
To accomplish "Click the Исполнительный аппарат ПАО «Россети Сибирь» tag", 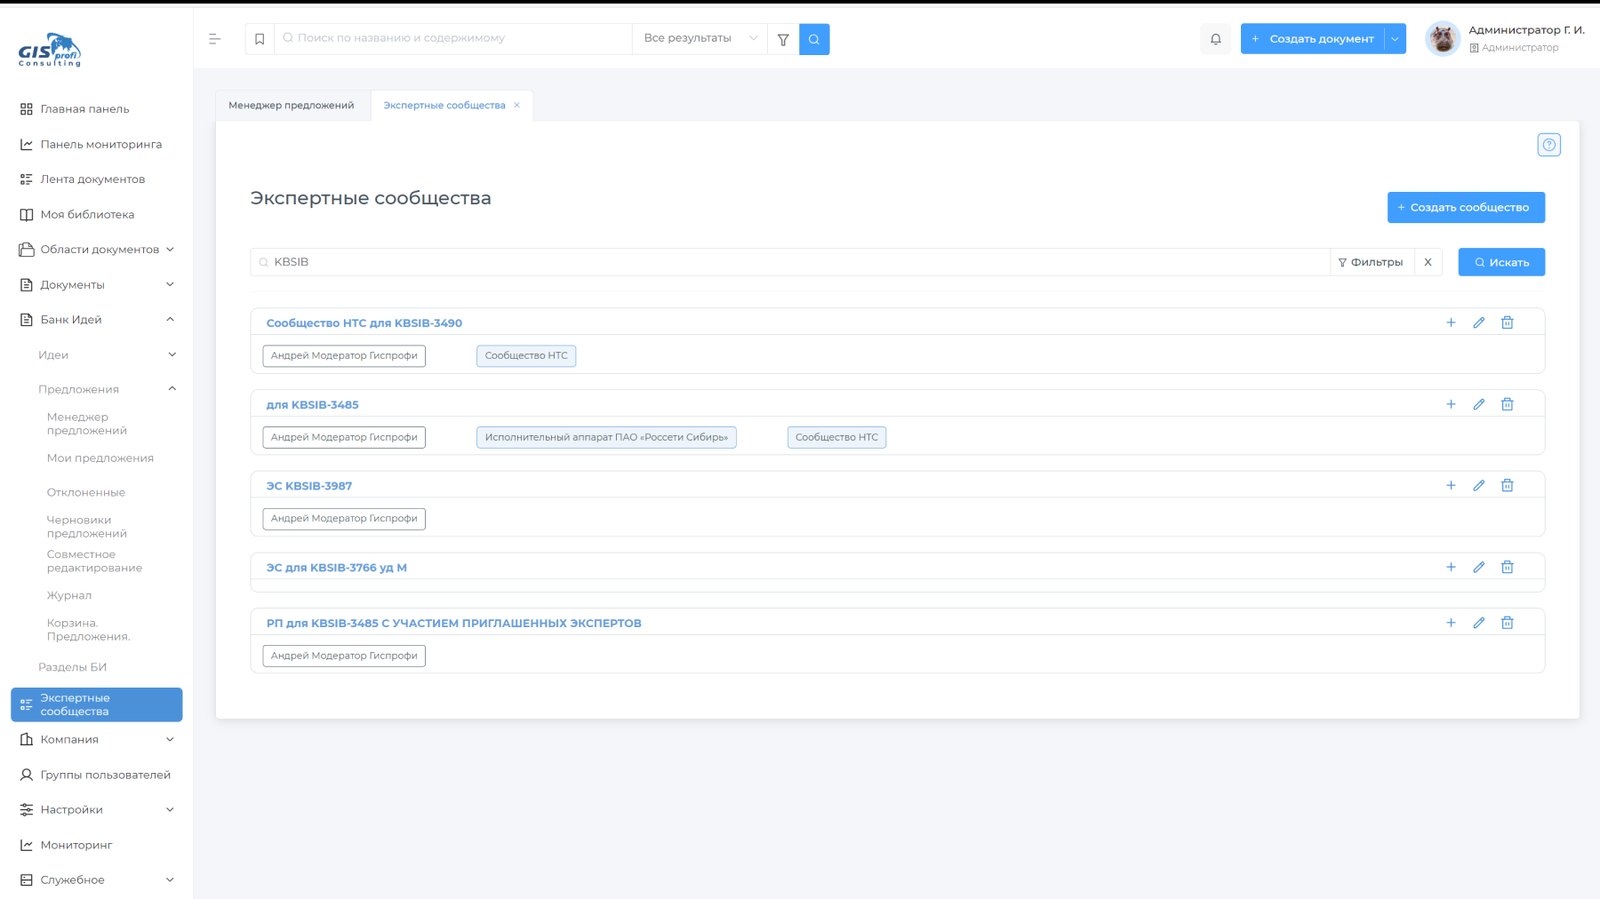I will pos(607,437).
